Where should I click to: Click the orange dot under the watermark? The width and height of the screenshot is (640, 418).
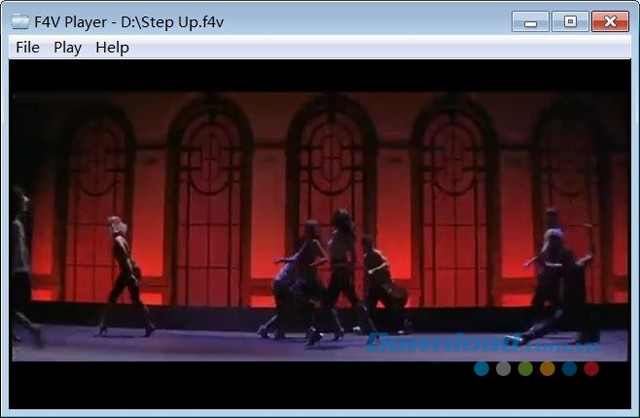pos(547,368)
